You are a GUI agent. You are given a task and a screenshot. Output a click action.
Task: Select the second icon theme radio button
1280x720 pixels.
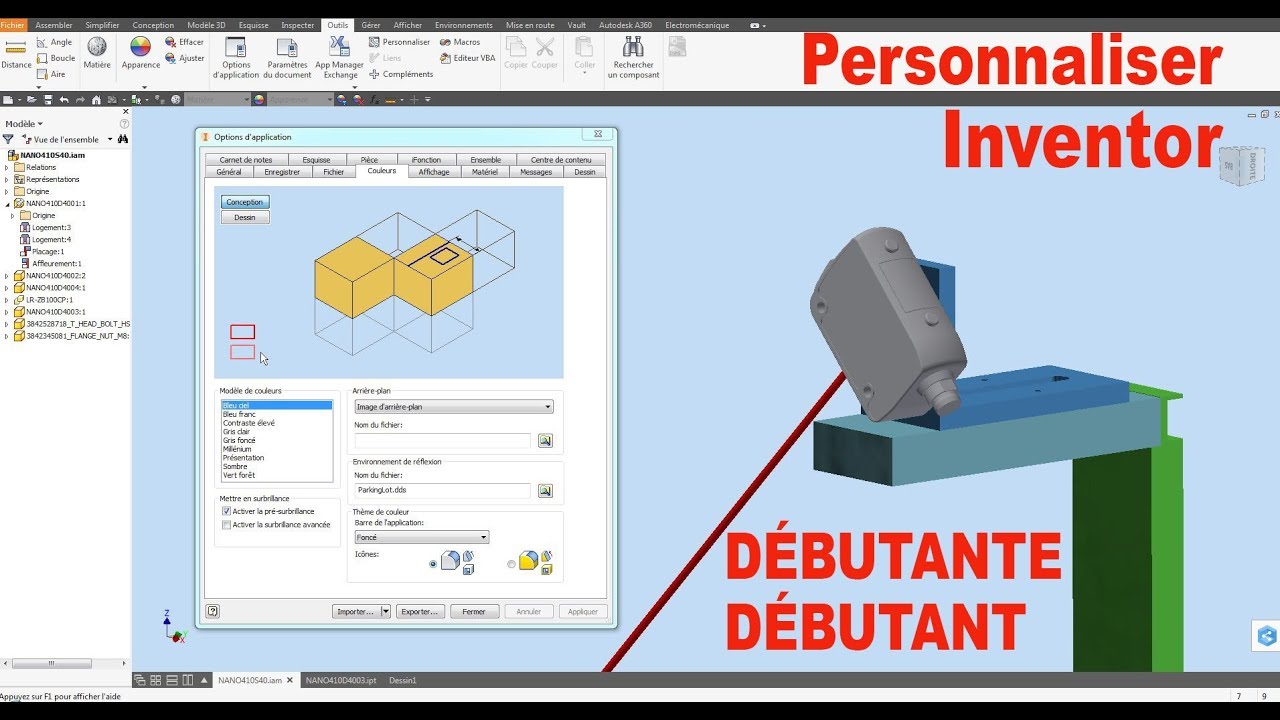coord(511,564)
